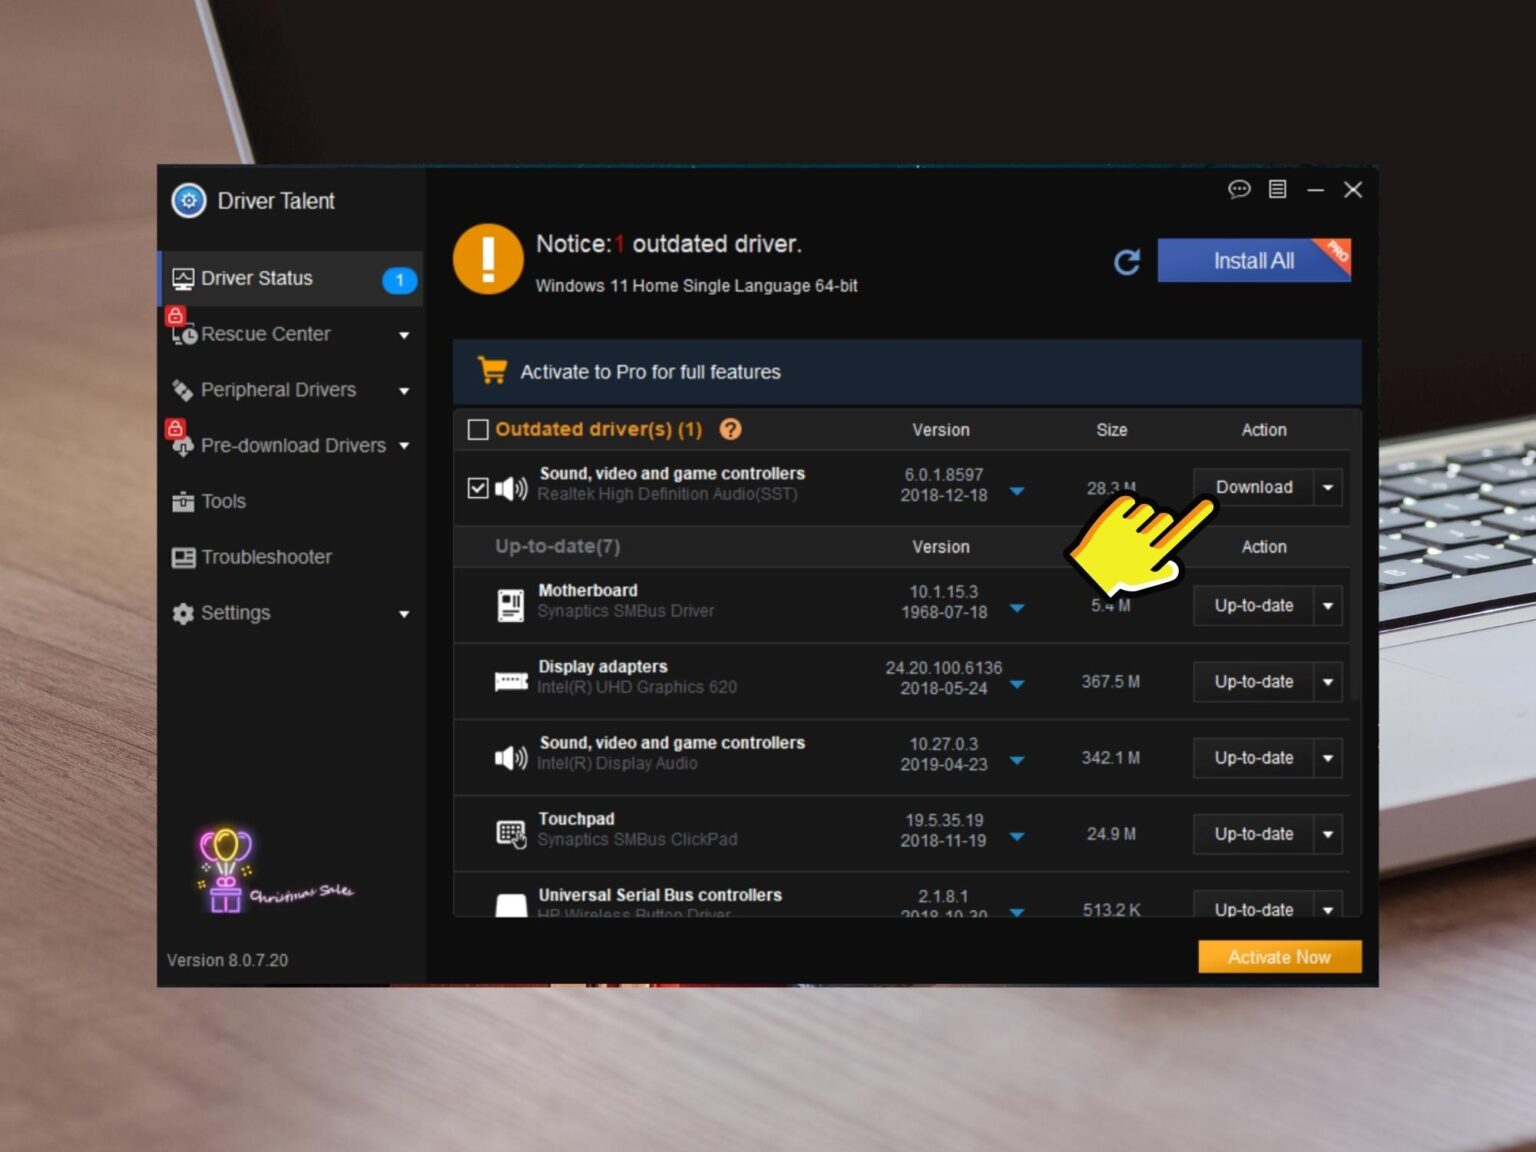Click the Motherboard device icon
1536x1152 pixels.
coord(511,604)
